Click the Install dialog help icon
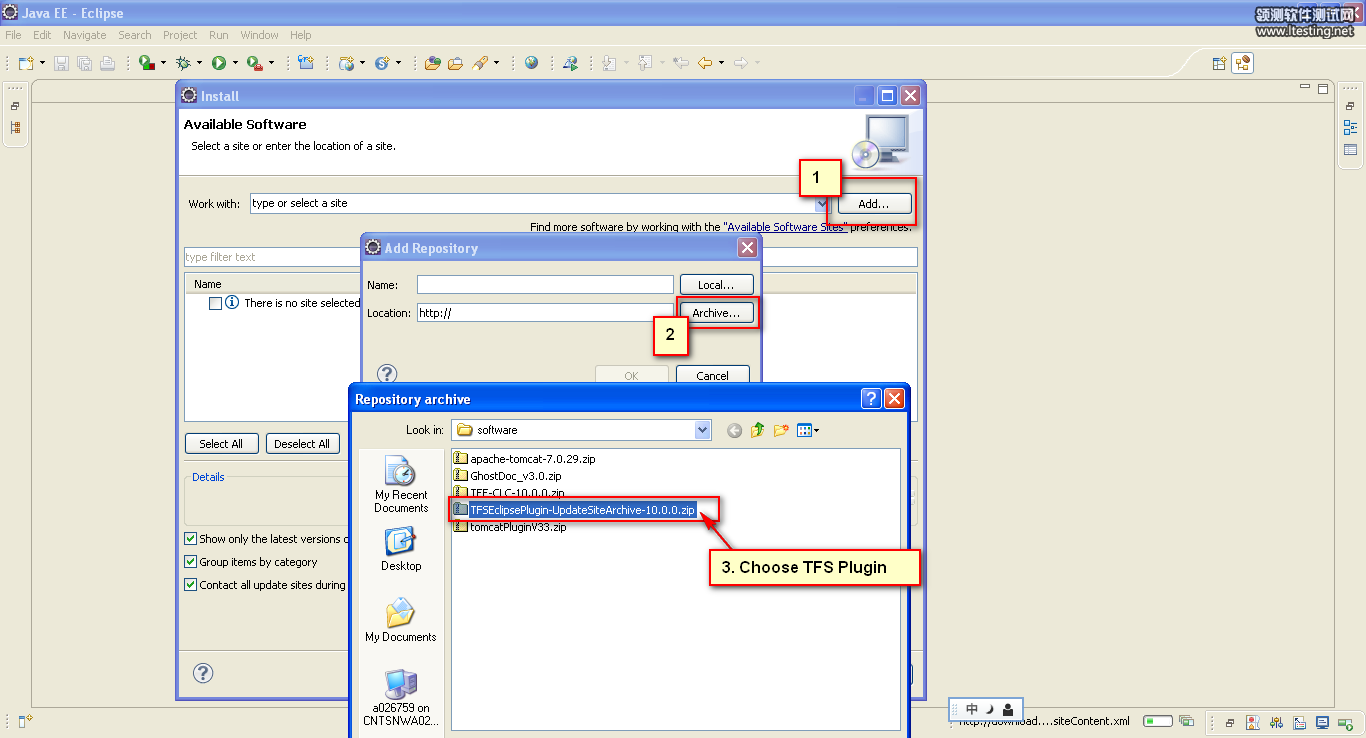Screen dimensions: 1366x738 point(203,672)
